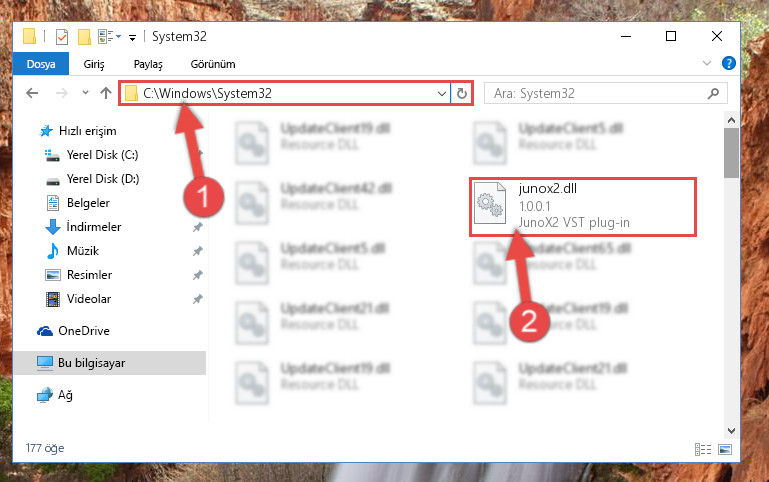Click the vertical scrollbar down arrow

[731, 431]
